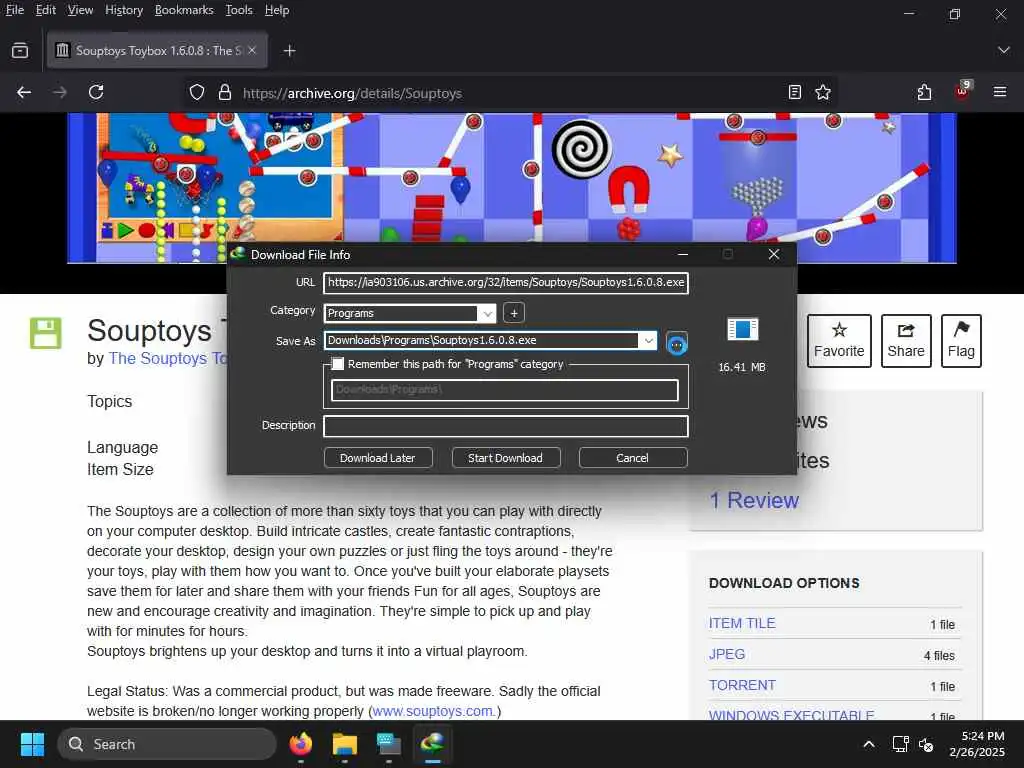Click the Topics label
The width and height of the screenshot is (1024, 768).
tap(110, 402)
